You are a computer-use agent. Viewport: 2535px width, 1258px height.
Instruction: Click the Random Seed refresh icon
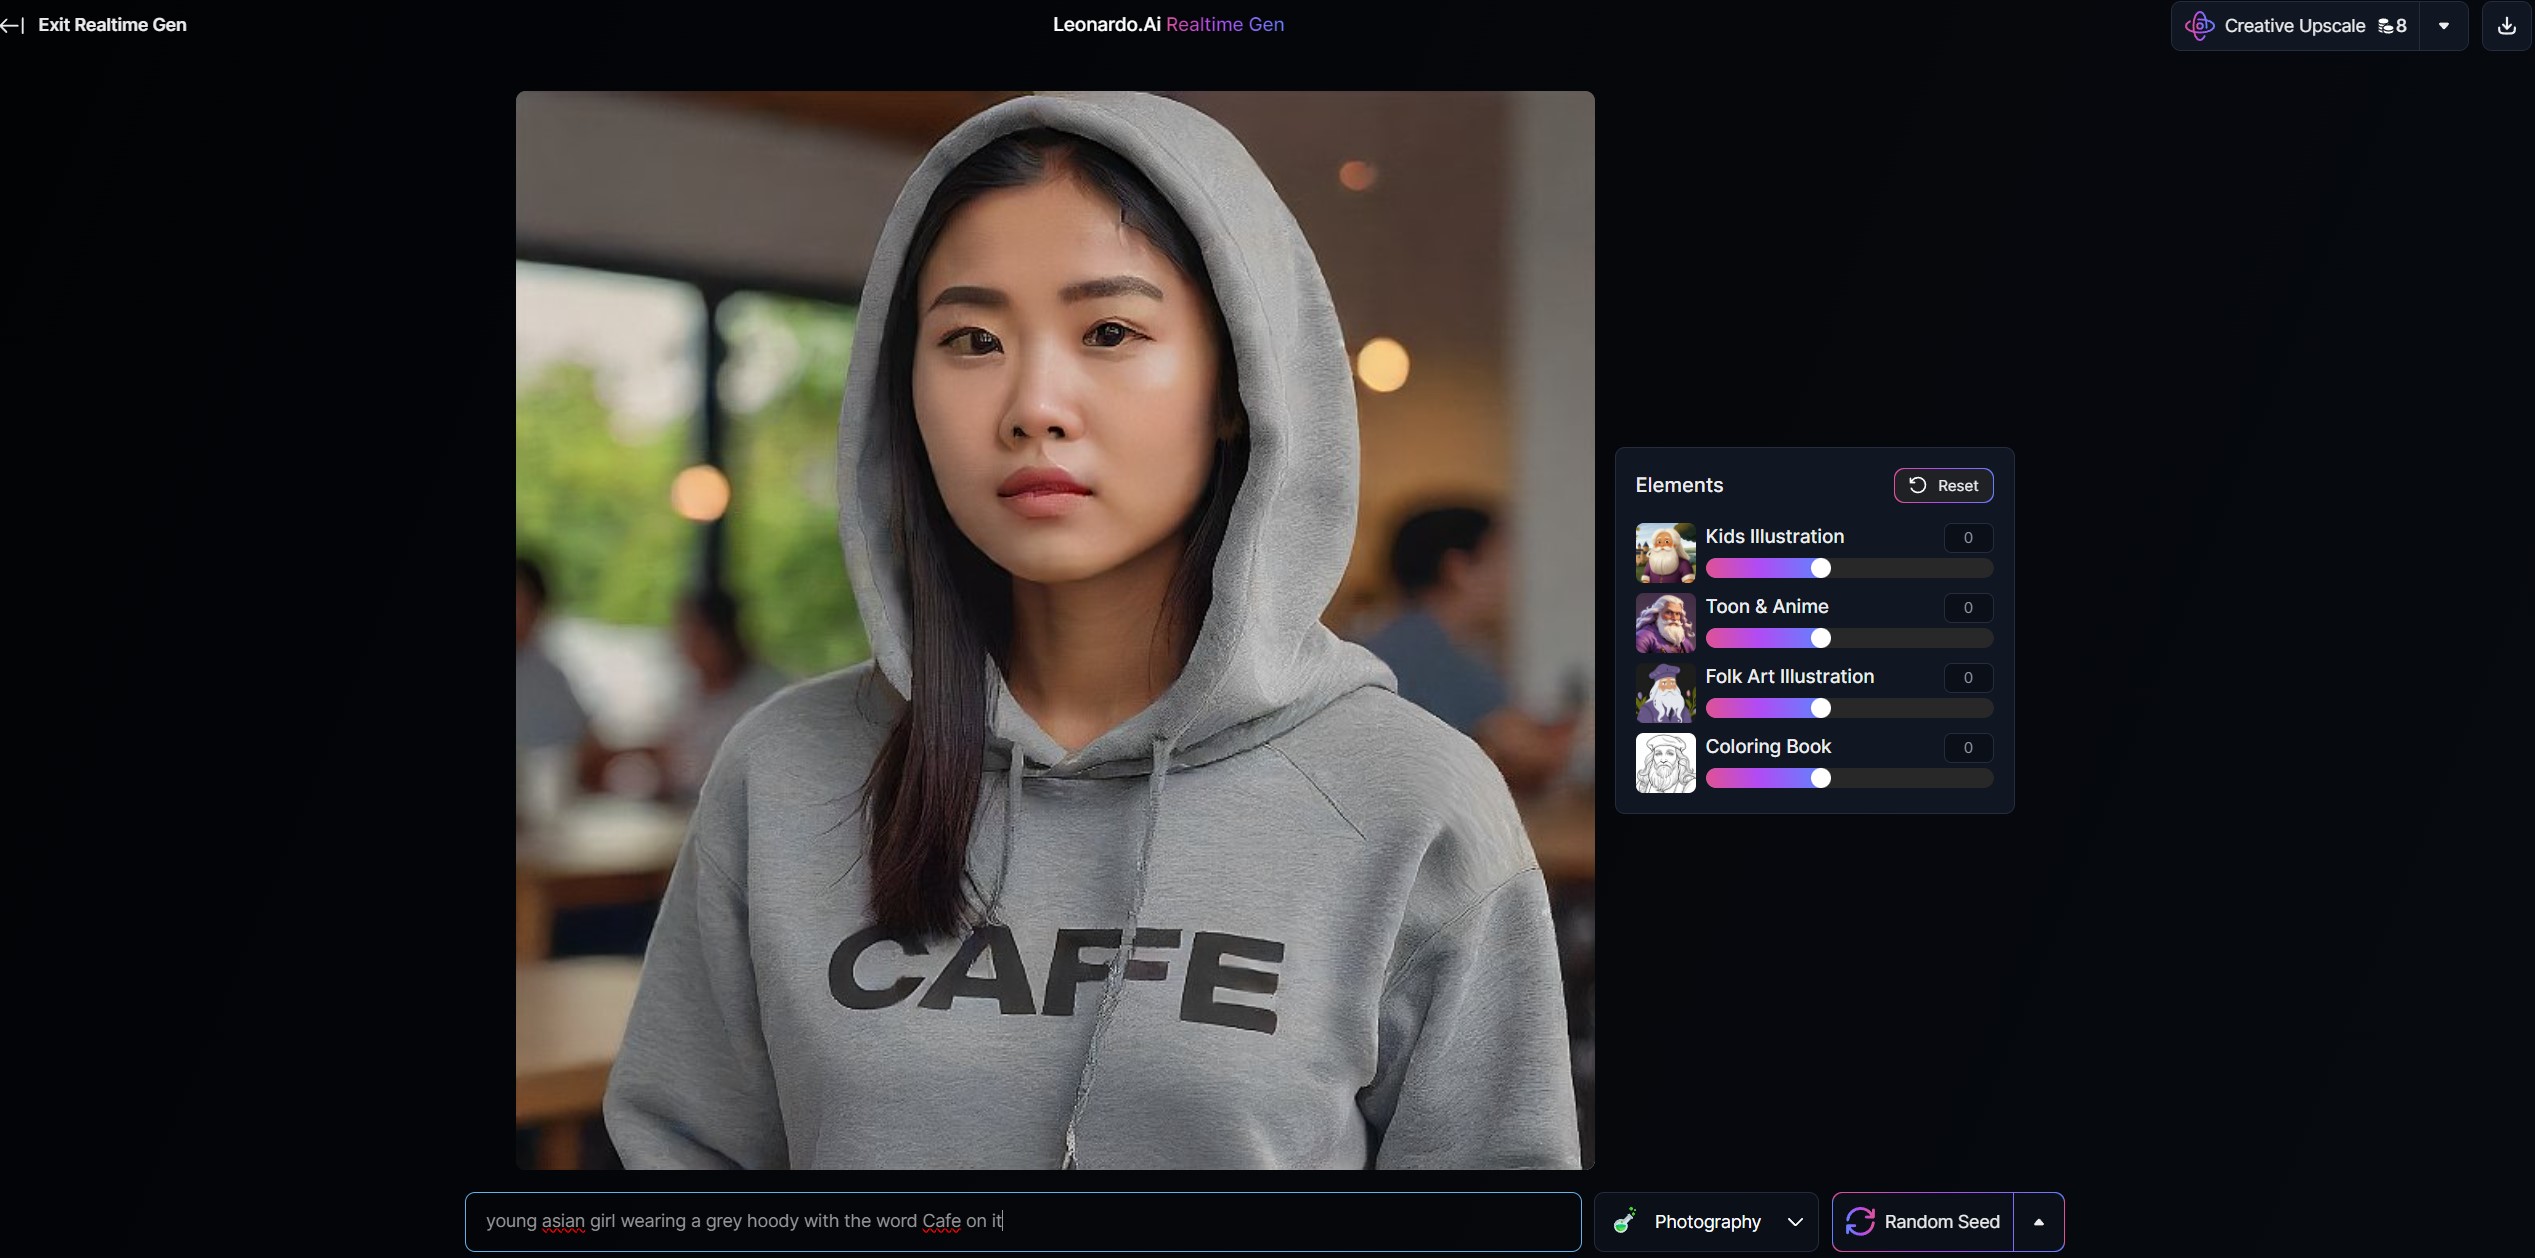(1862, 1222)
